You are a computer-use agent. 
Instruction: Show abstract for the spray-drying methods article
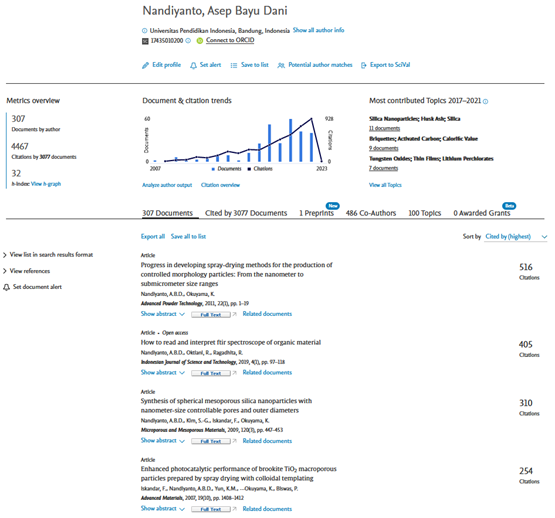coord(162,314)
